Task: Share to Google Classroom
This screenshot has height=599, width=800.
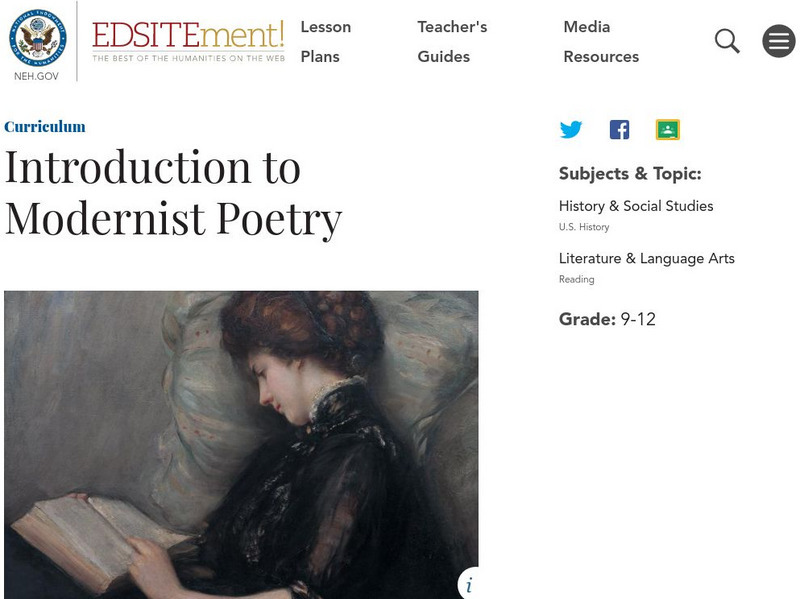Action: click(x=667, y=130)
